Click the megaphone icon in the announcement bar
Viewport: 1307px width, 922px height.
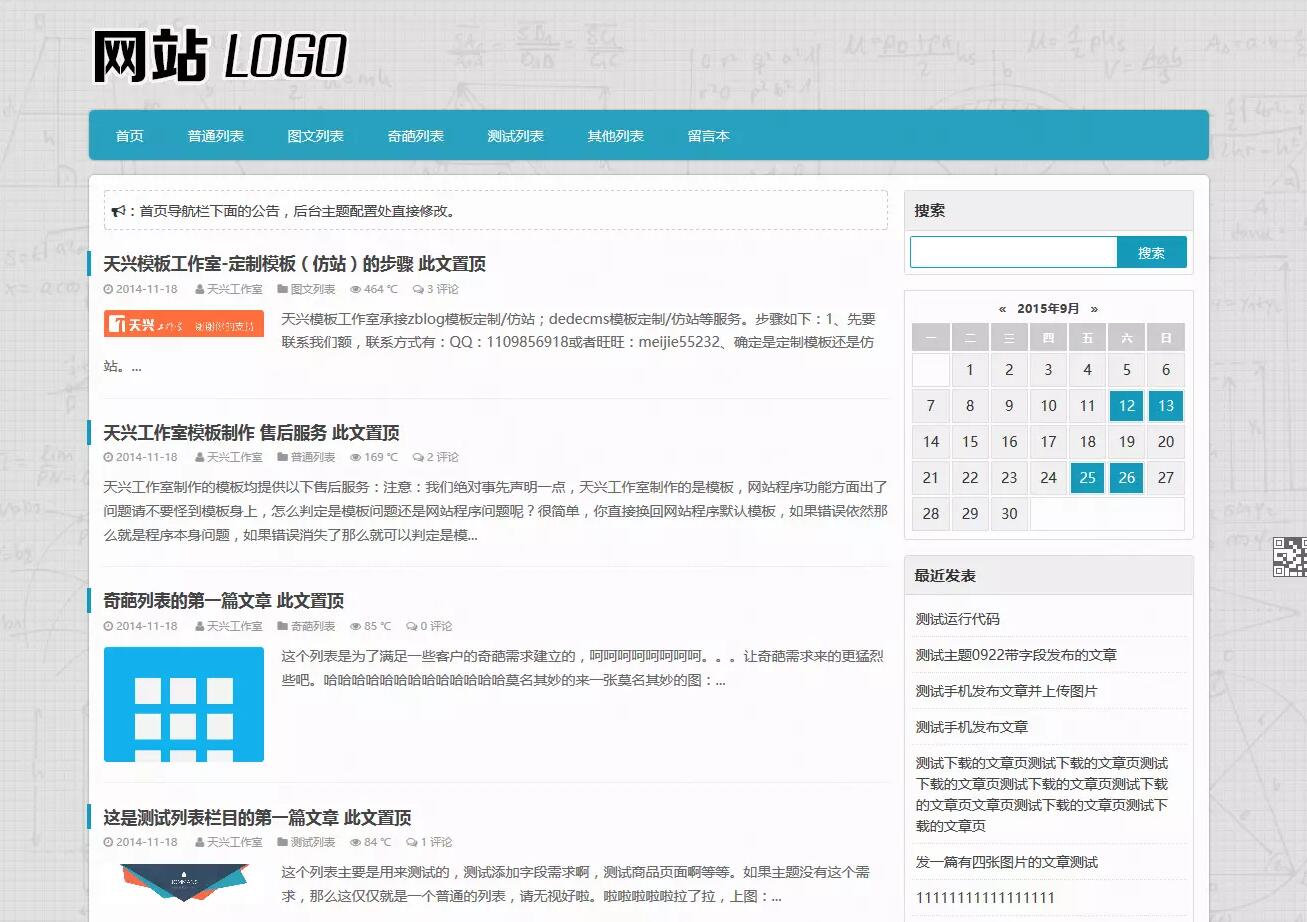pyautogui.click(x=118, y=211)
